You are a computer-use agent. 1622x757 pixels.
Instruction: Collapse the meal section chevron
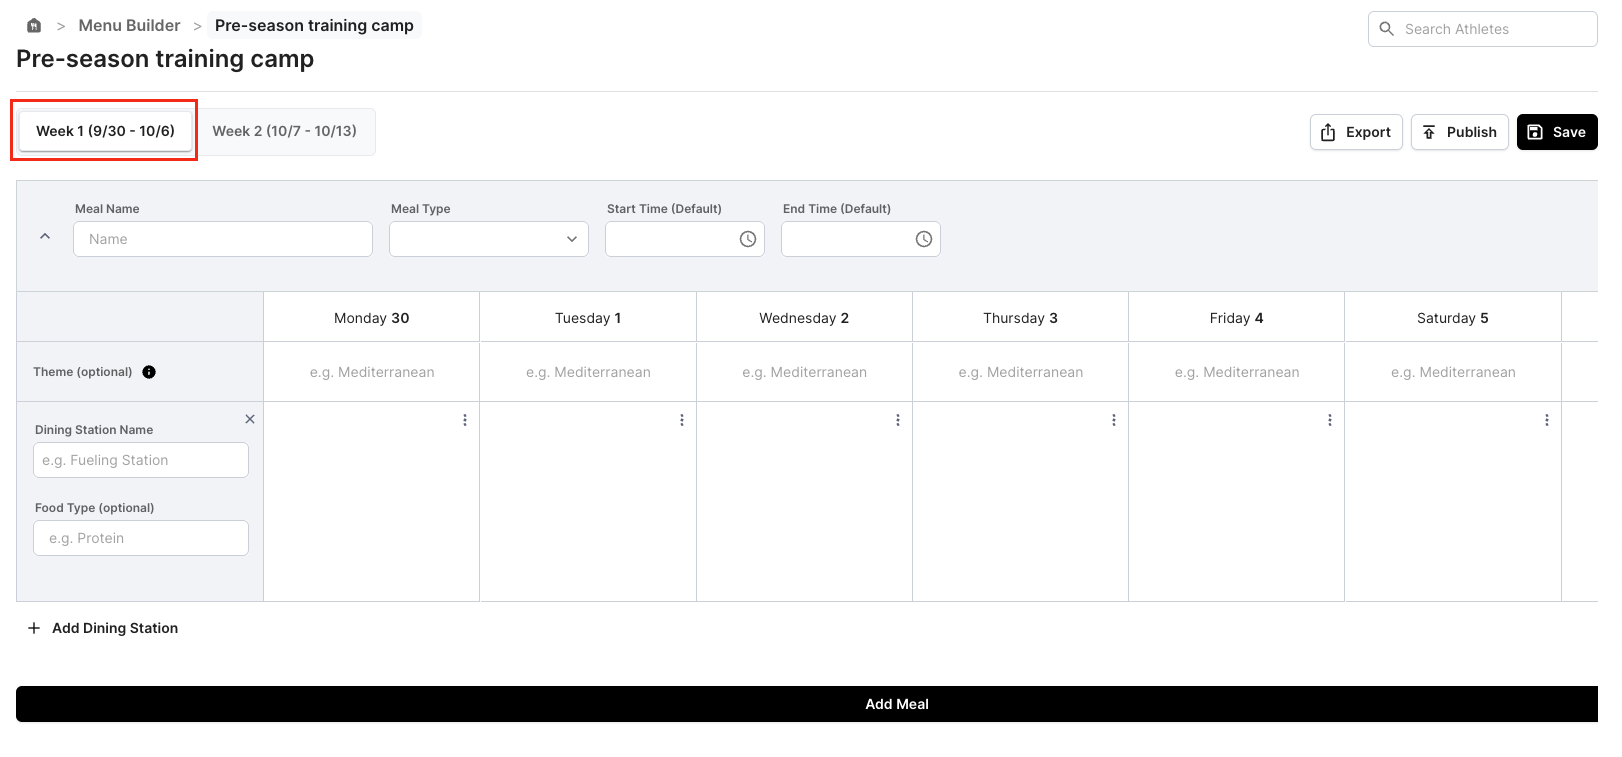45,237
